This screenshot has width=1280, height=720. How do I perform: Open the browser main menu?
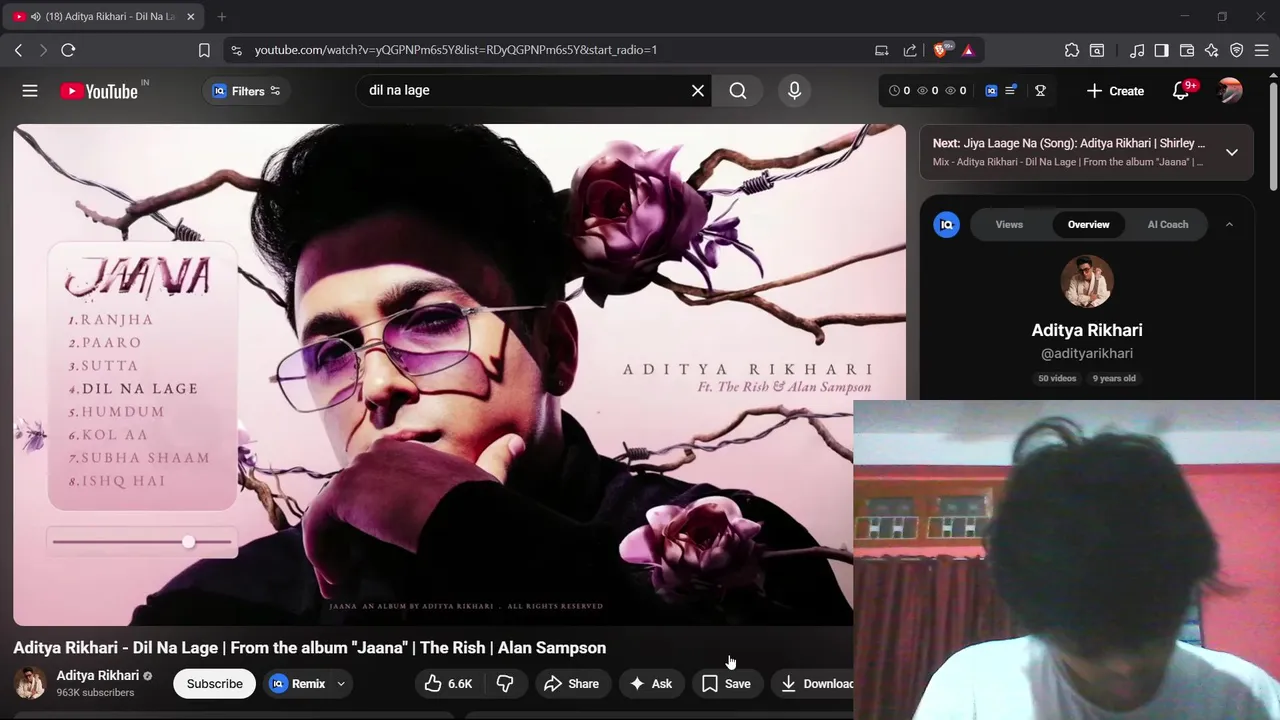click(1262, 50)
